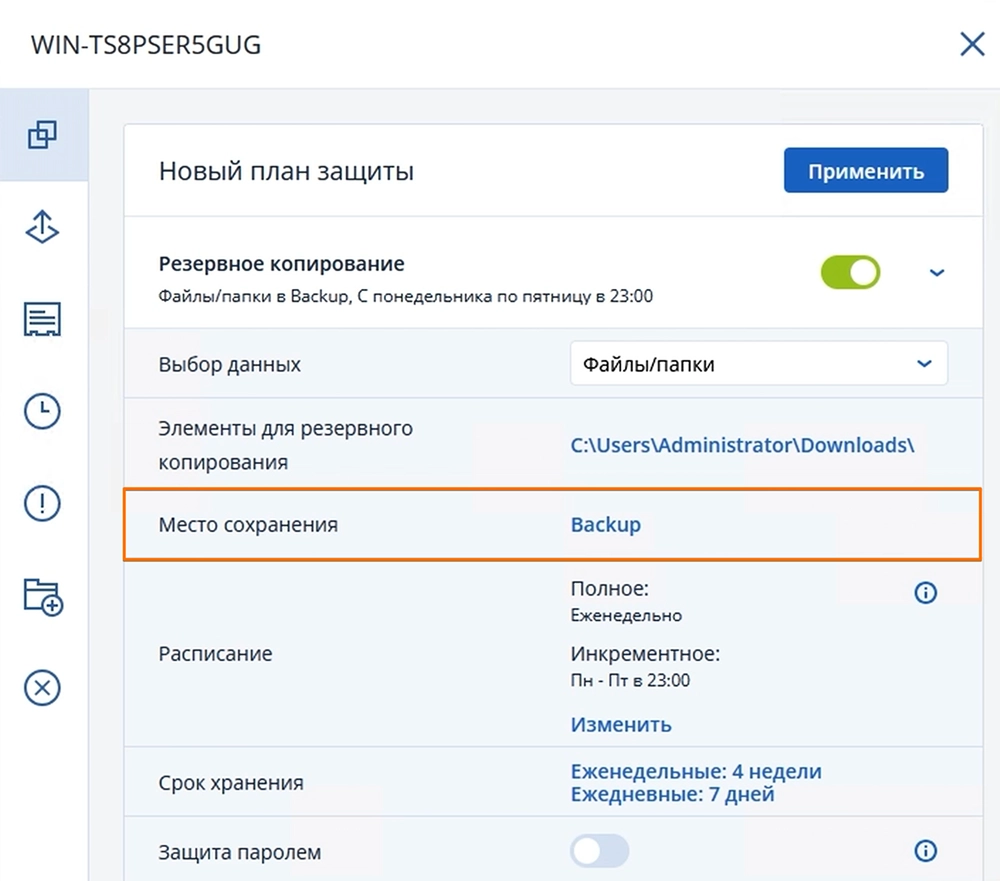Disable the Резервное копирование toggle
The height and width of the screenshot is (881, 1000).
[x=850, y=272]
